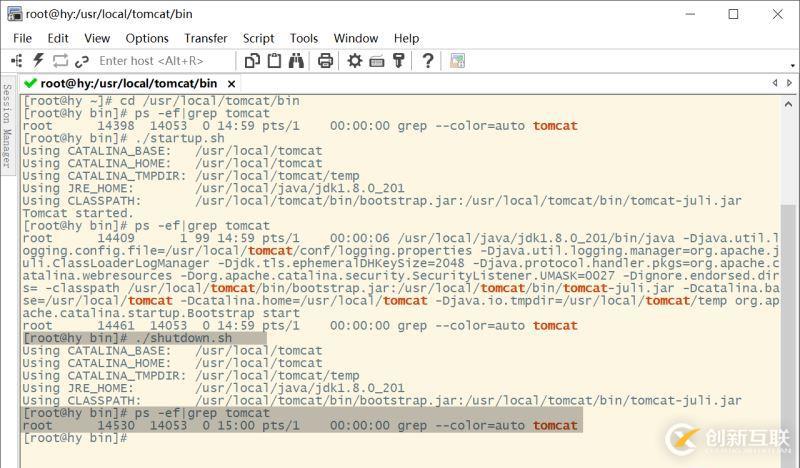
Task: Click the tab scroll left arrow
Action: [775, 83]
